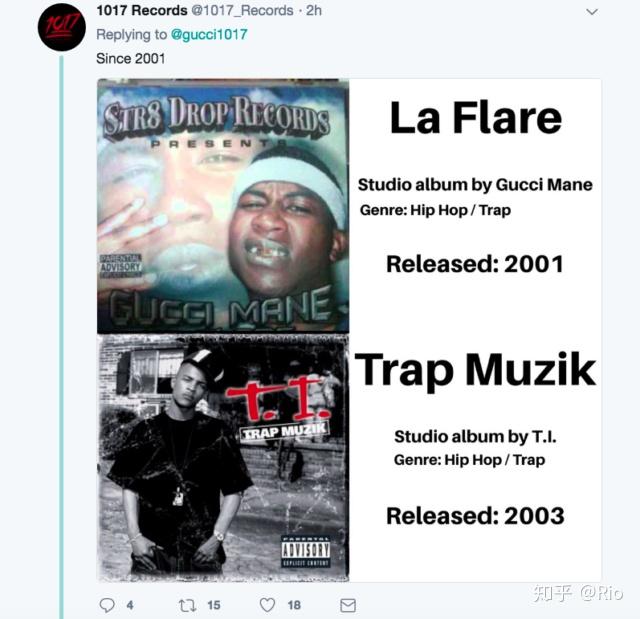Send tweet via envelope message icon
This screenshot has height=619, width=640.
point(348,606)
